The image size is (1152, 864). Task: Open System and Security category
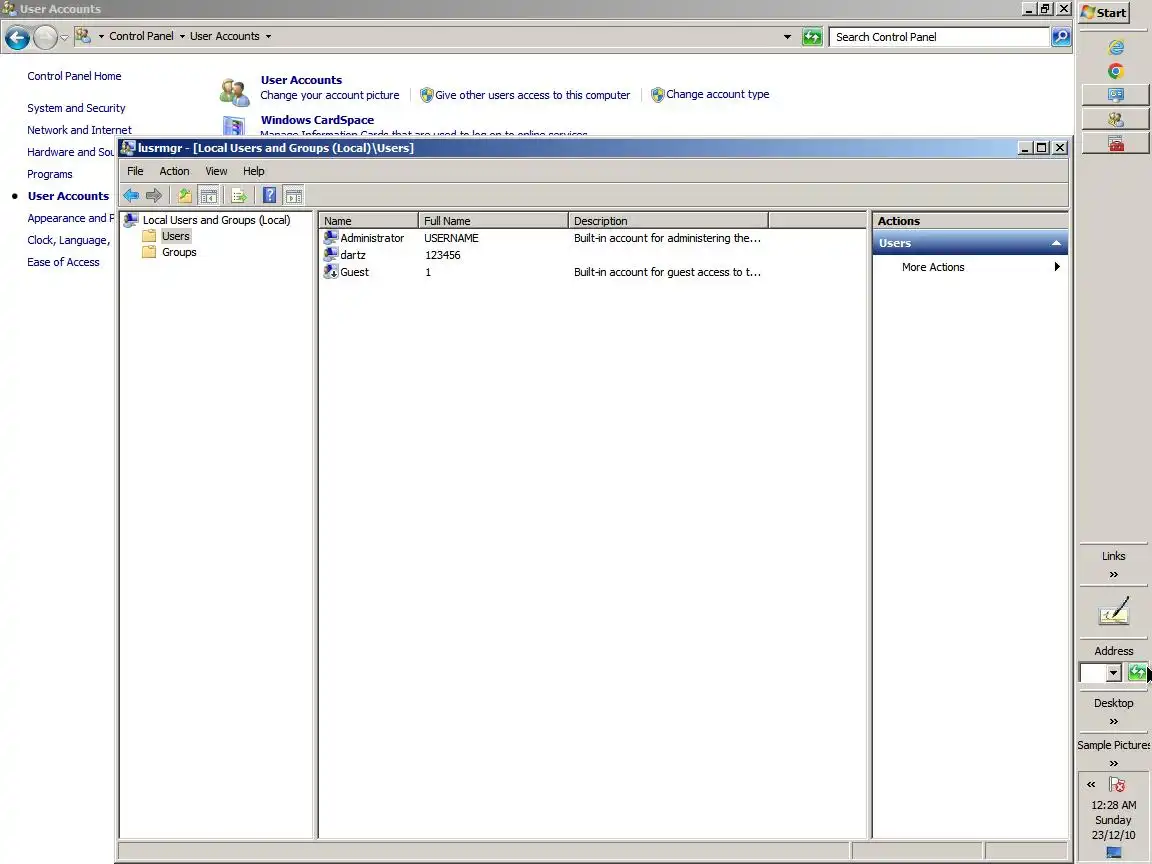click(x=76, y=108)
